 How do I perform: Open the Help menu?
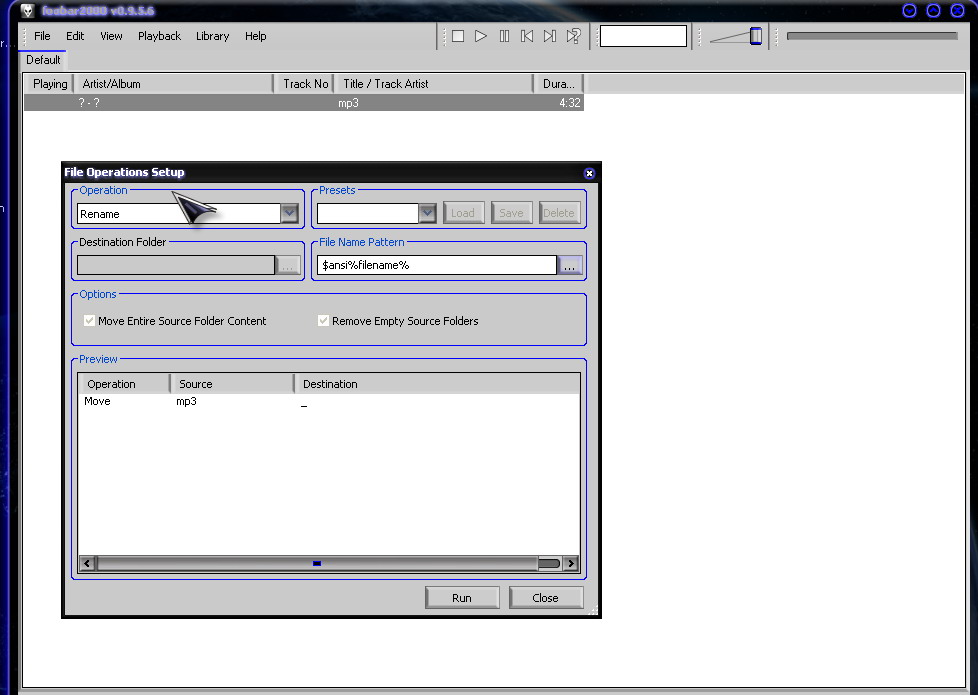[x=255, y=36]
